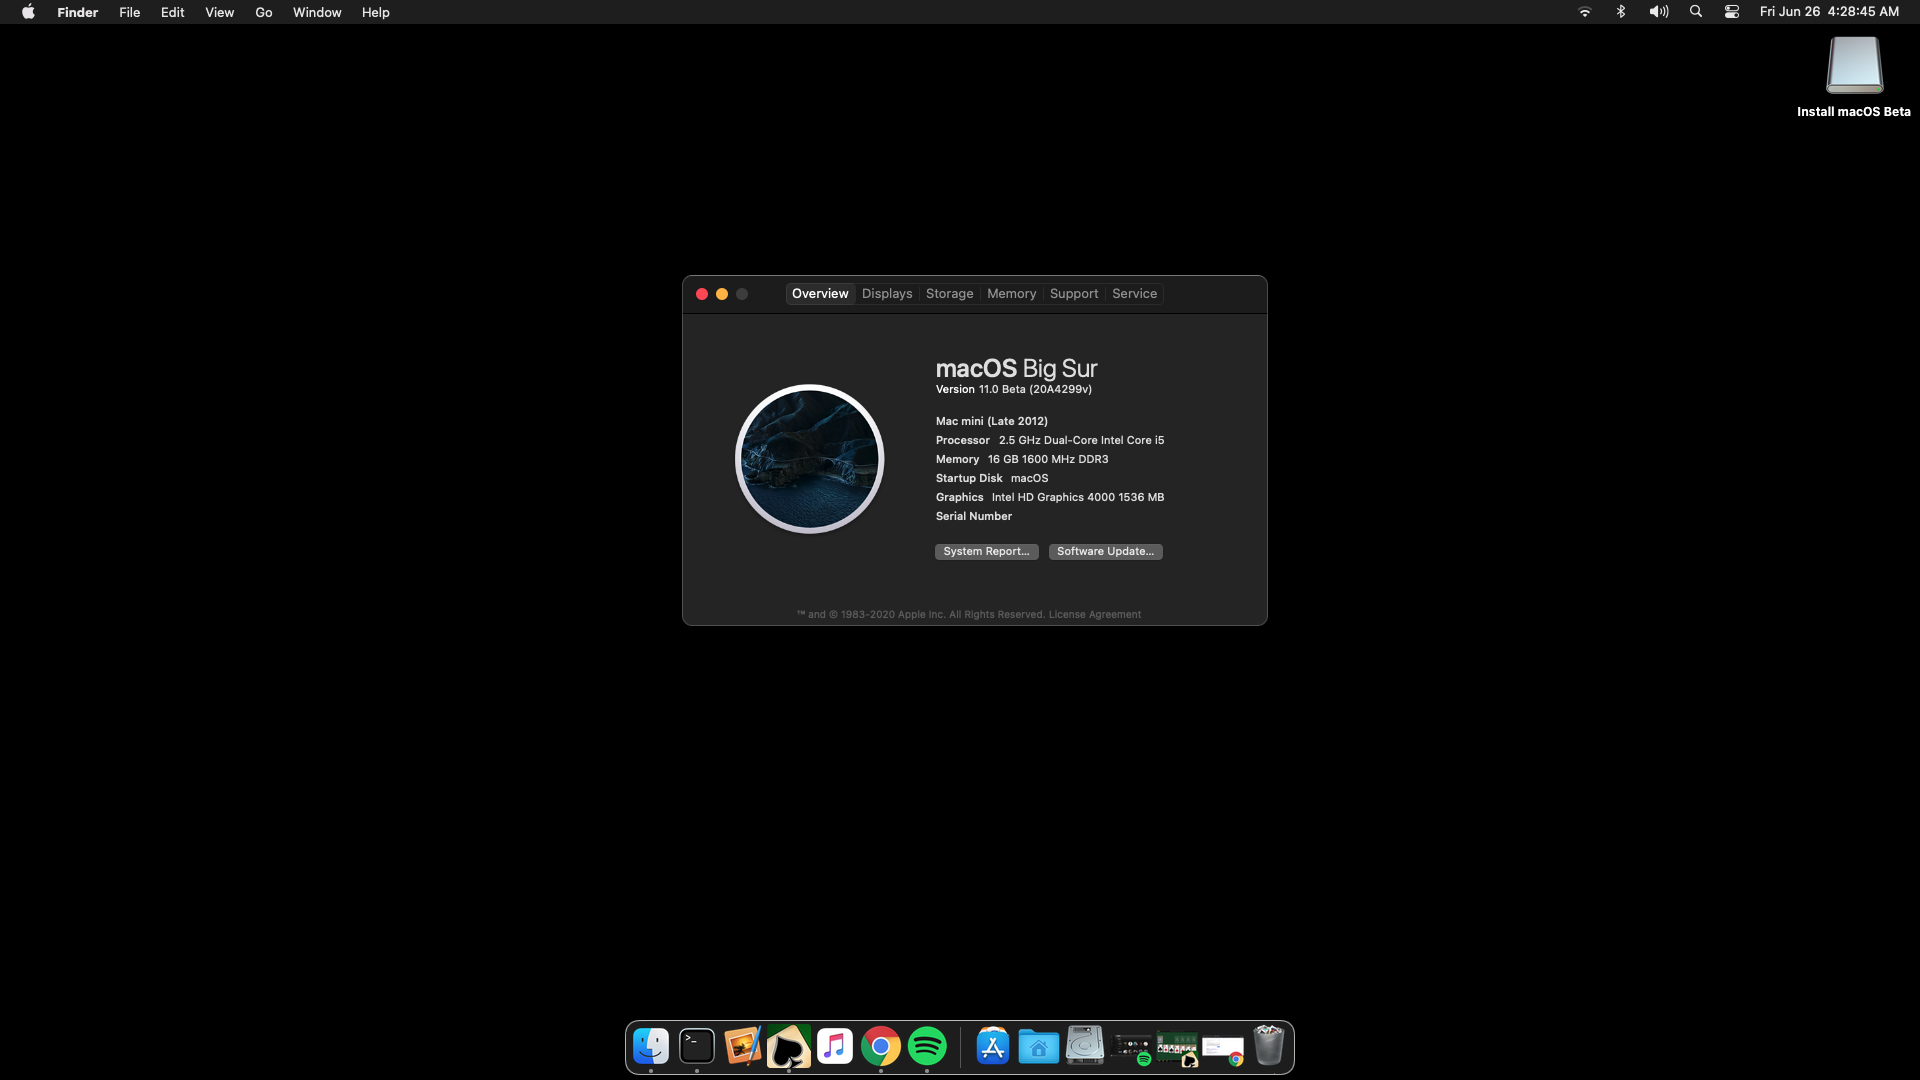
Task: Launch the Solitaire spade app in Dock
Action: click(789, 1047)
